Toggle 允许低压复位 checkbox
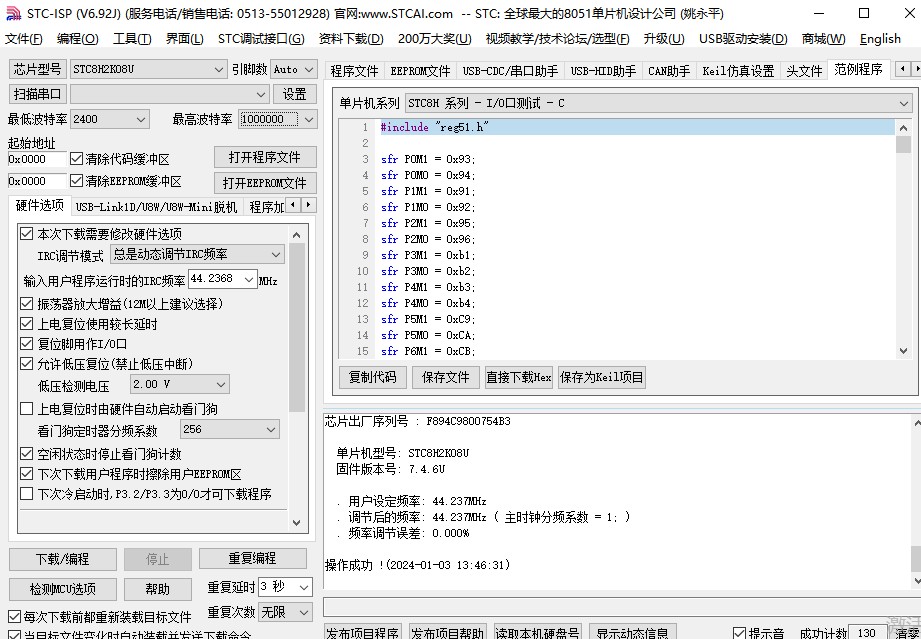The image size is (921, 639). click(26, 364)
